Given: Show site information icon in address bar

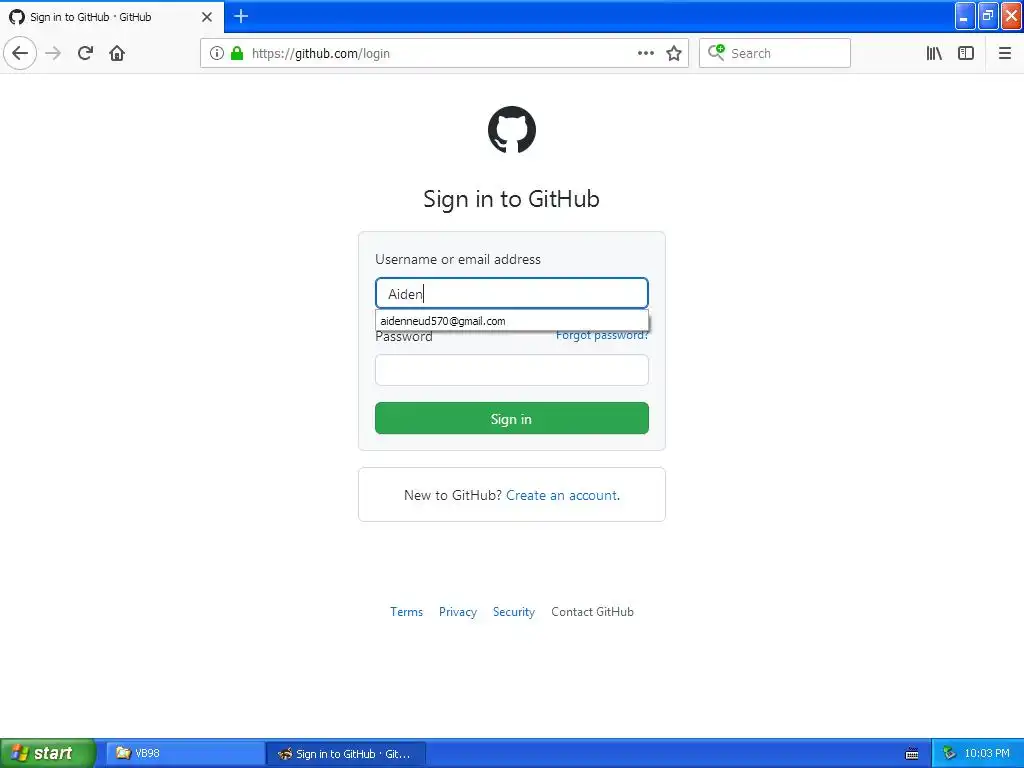Looking at the screenshot, I should (217, 53).
